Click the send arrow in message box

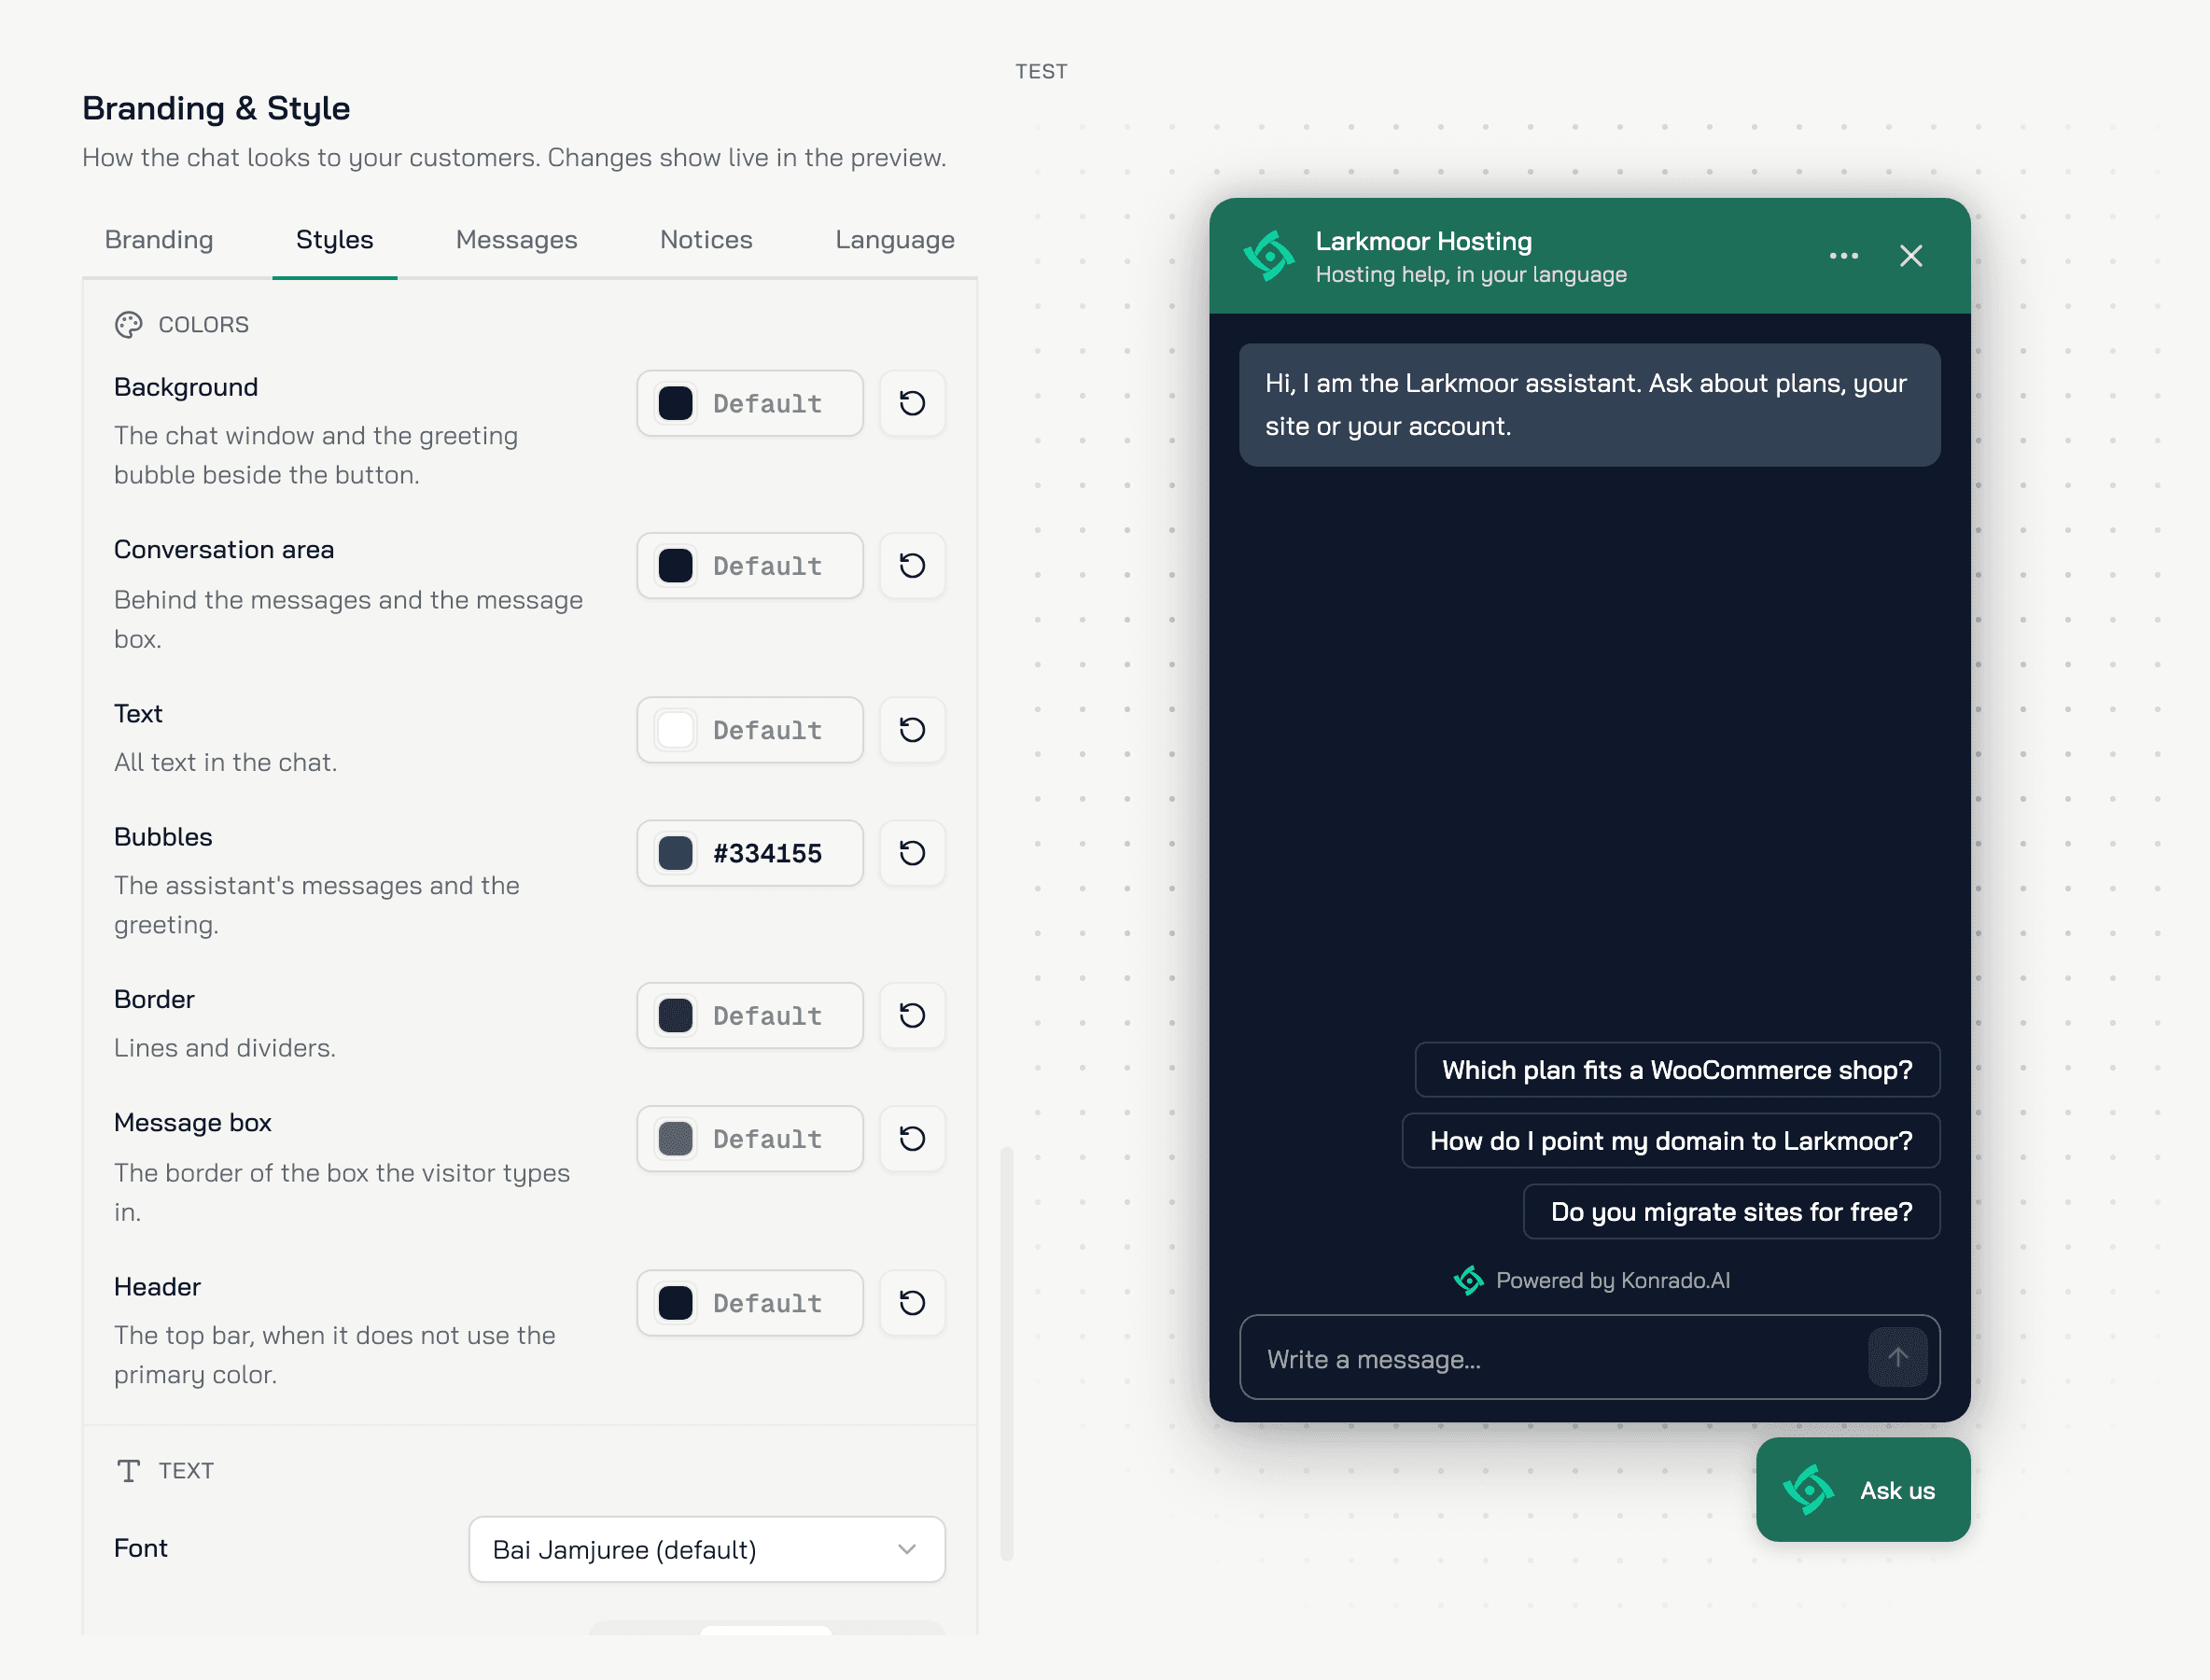coord(1897,1357)
